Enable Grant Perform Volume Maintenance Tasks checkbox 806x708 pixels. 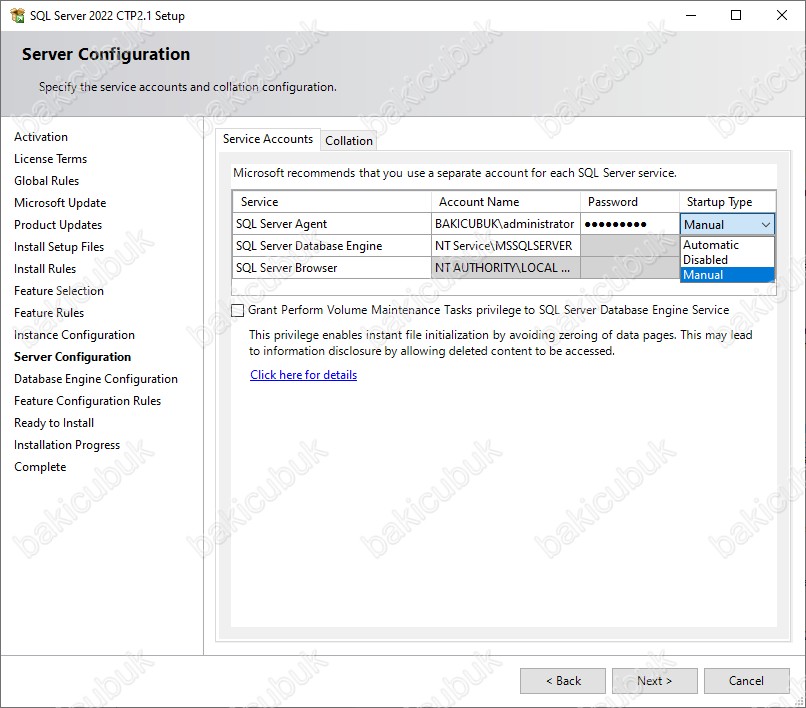[237, 310]
